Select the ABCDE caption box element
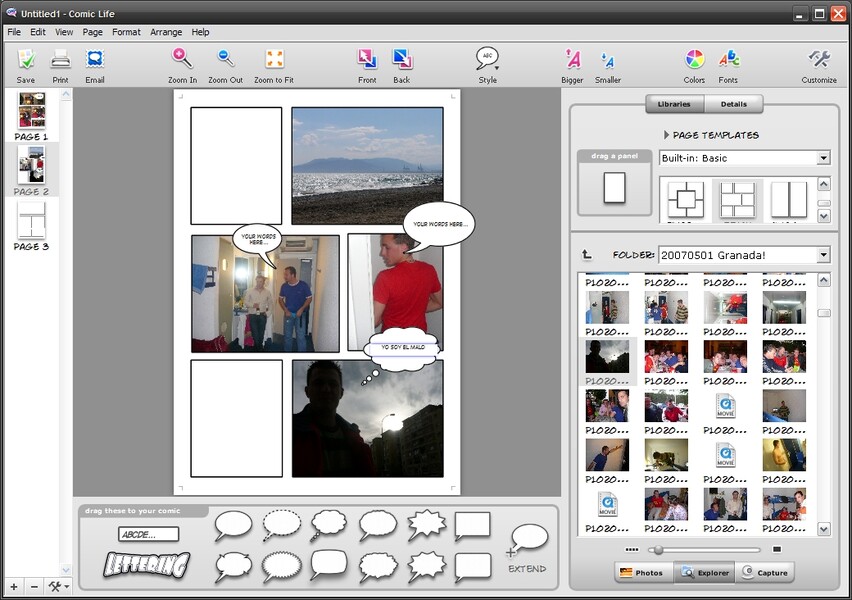 coord(148,534)
